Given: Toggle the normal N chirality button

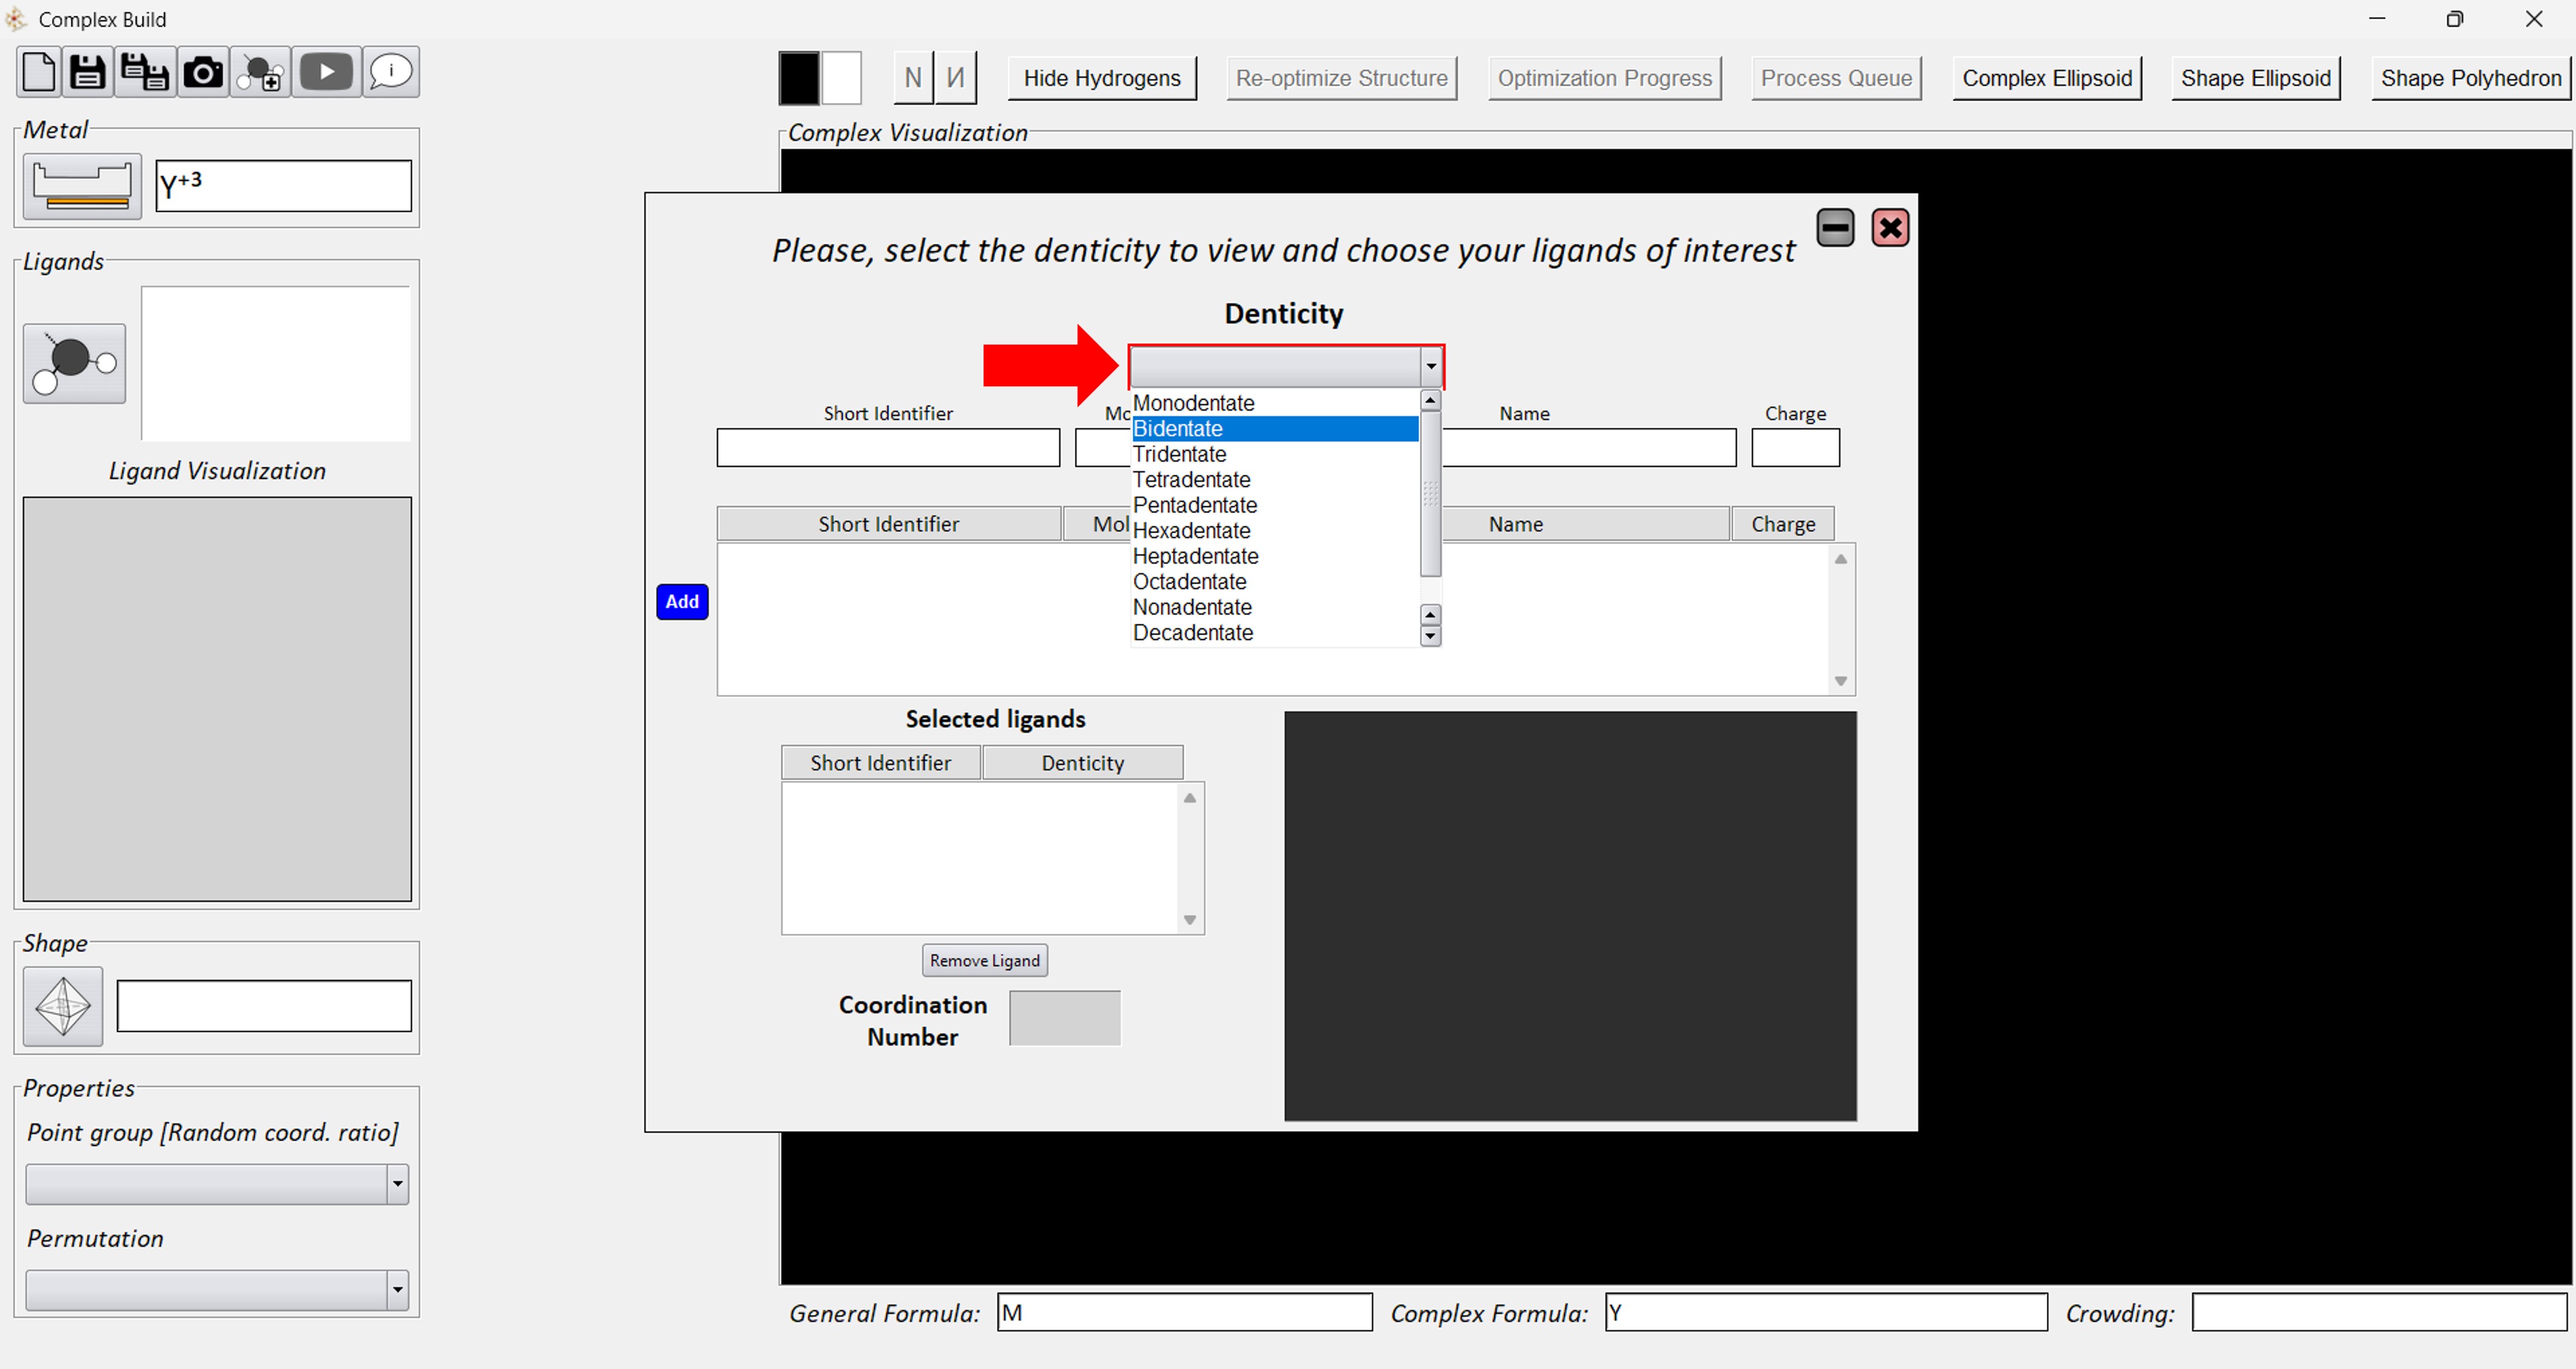Looking at the screenshot, I should (x=912, y=78).
